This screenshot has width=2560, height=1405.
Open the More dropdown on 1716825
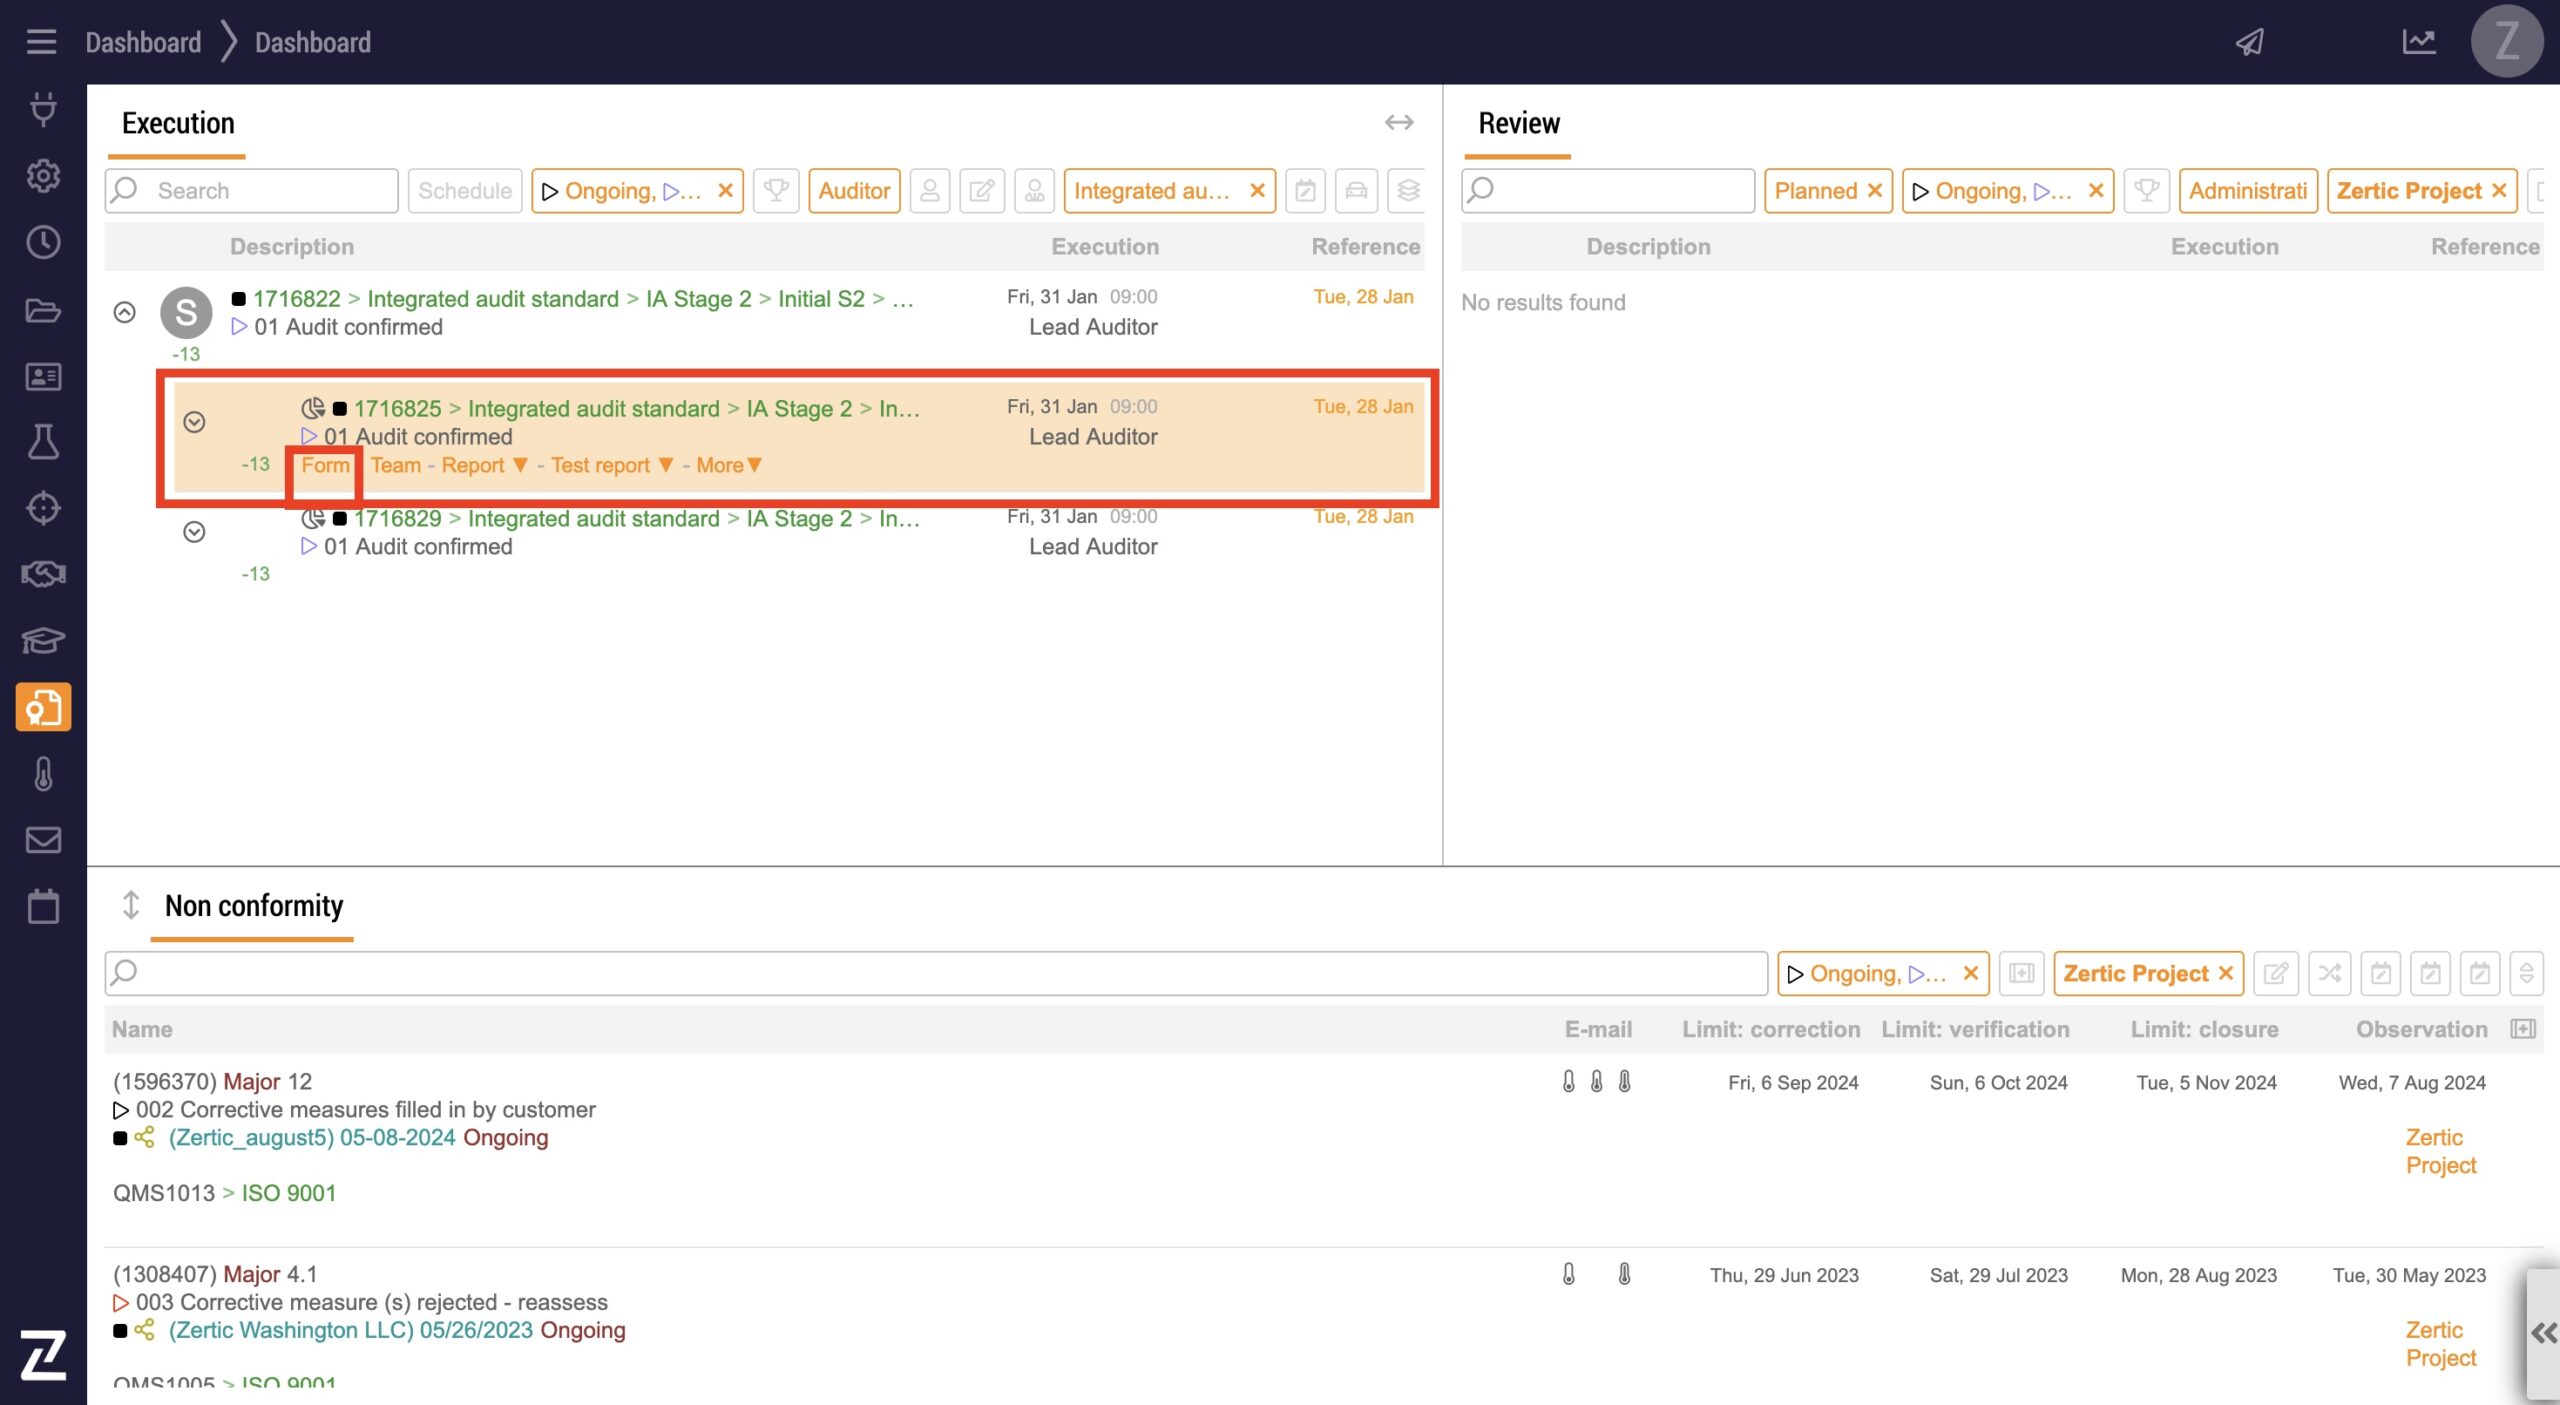[729, 465]
